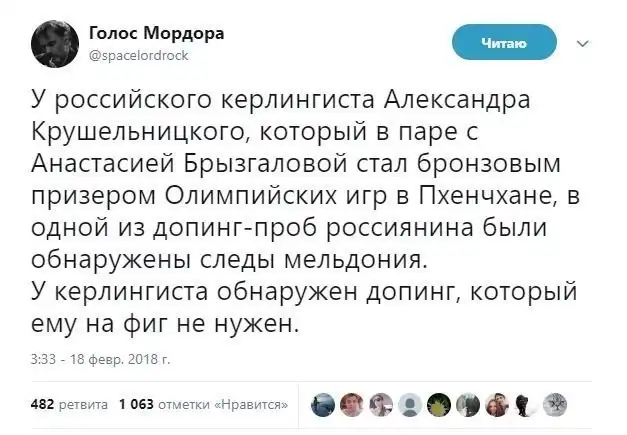This screenshot has width=627, height=435.
Task: View the 1 063 отметки «Нравится» list
Action: tap(203, 404)
